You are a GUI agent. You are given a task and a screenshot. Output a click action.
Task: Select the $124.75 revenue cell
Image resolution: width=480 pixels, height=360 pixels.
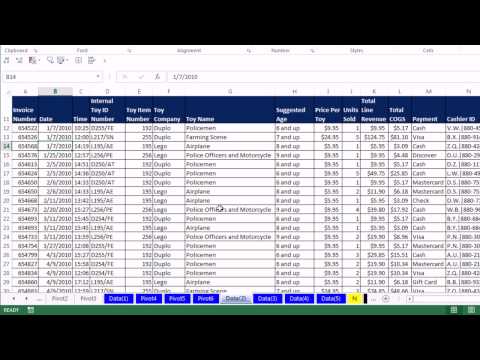(374, 137)
